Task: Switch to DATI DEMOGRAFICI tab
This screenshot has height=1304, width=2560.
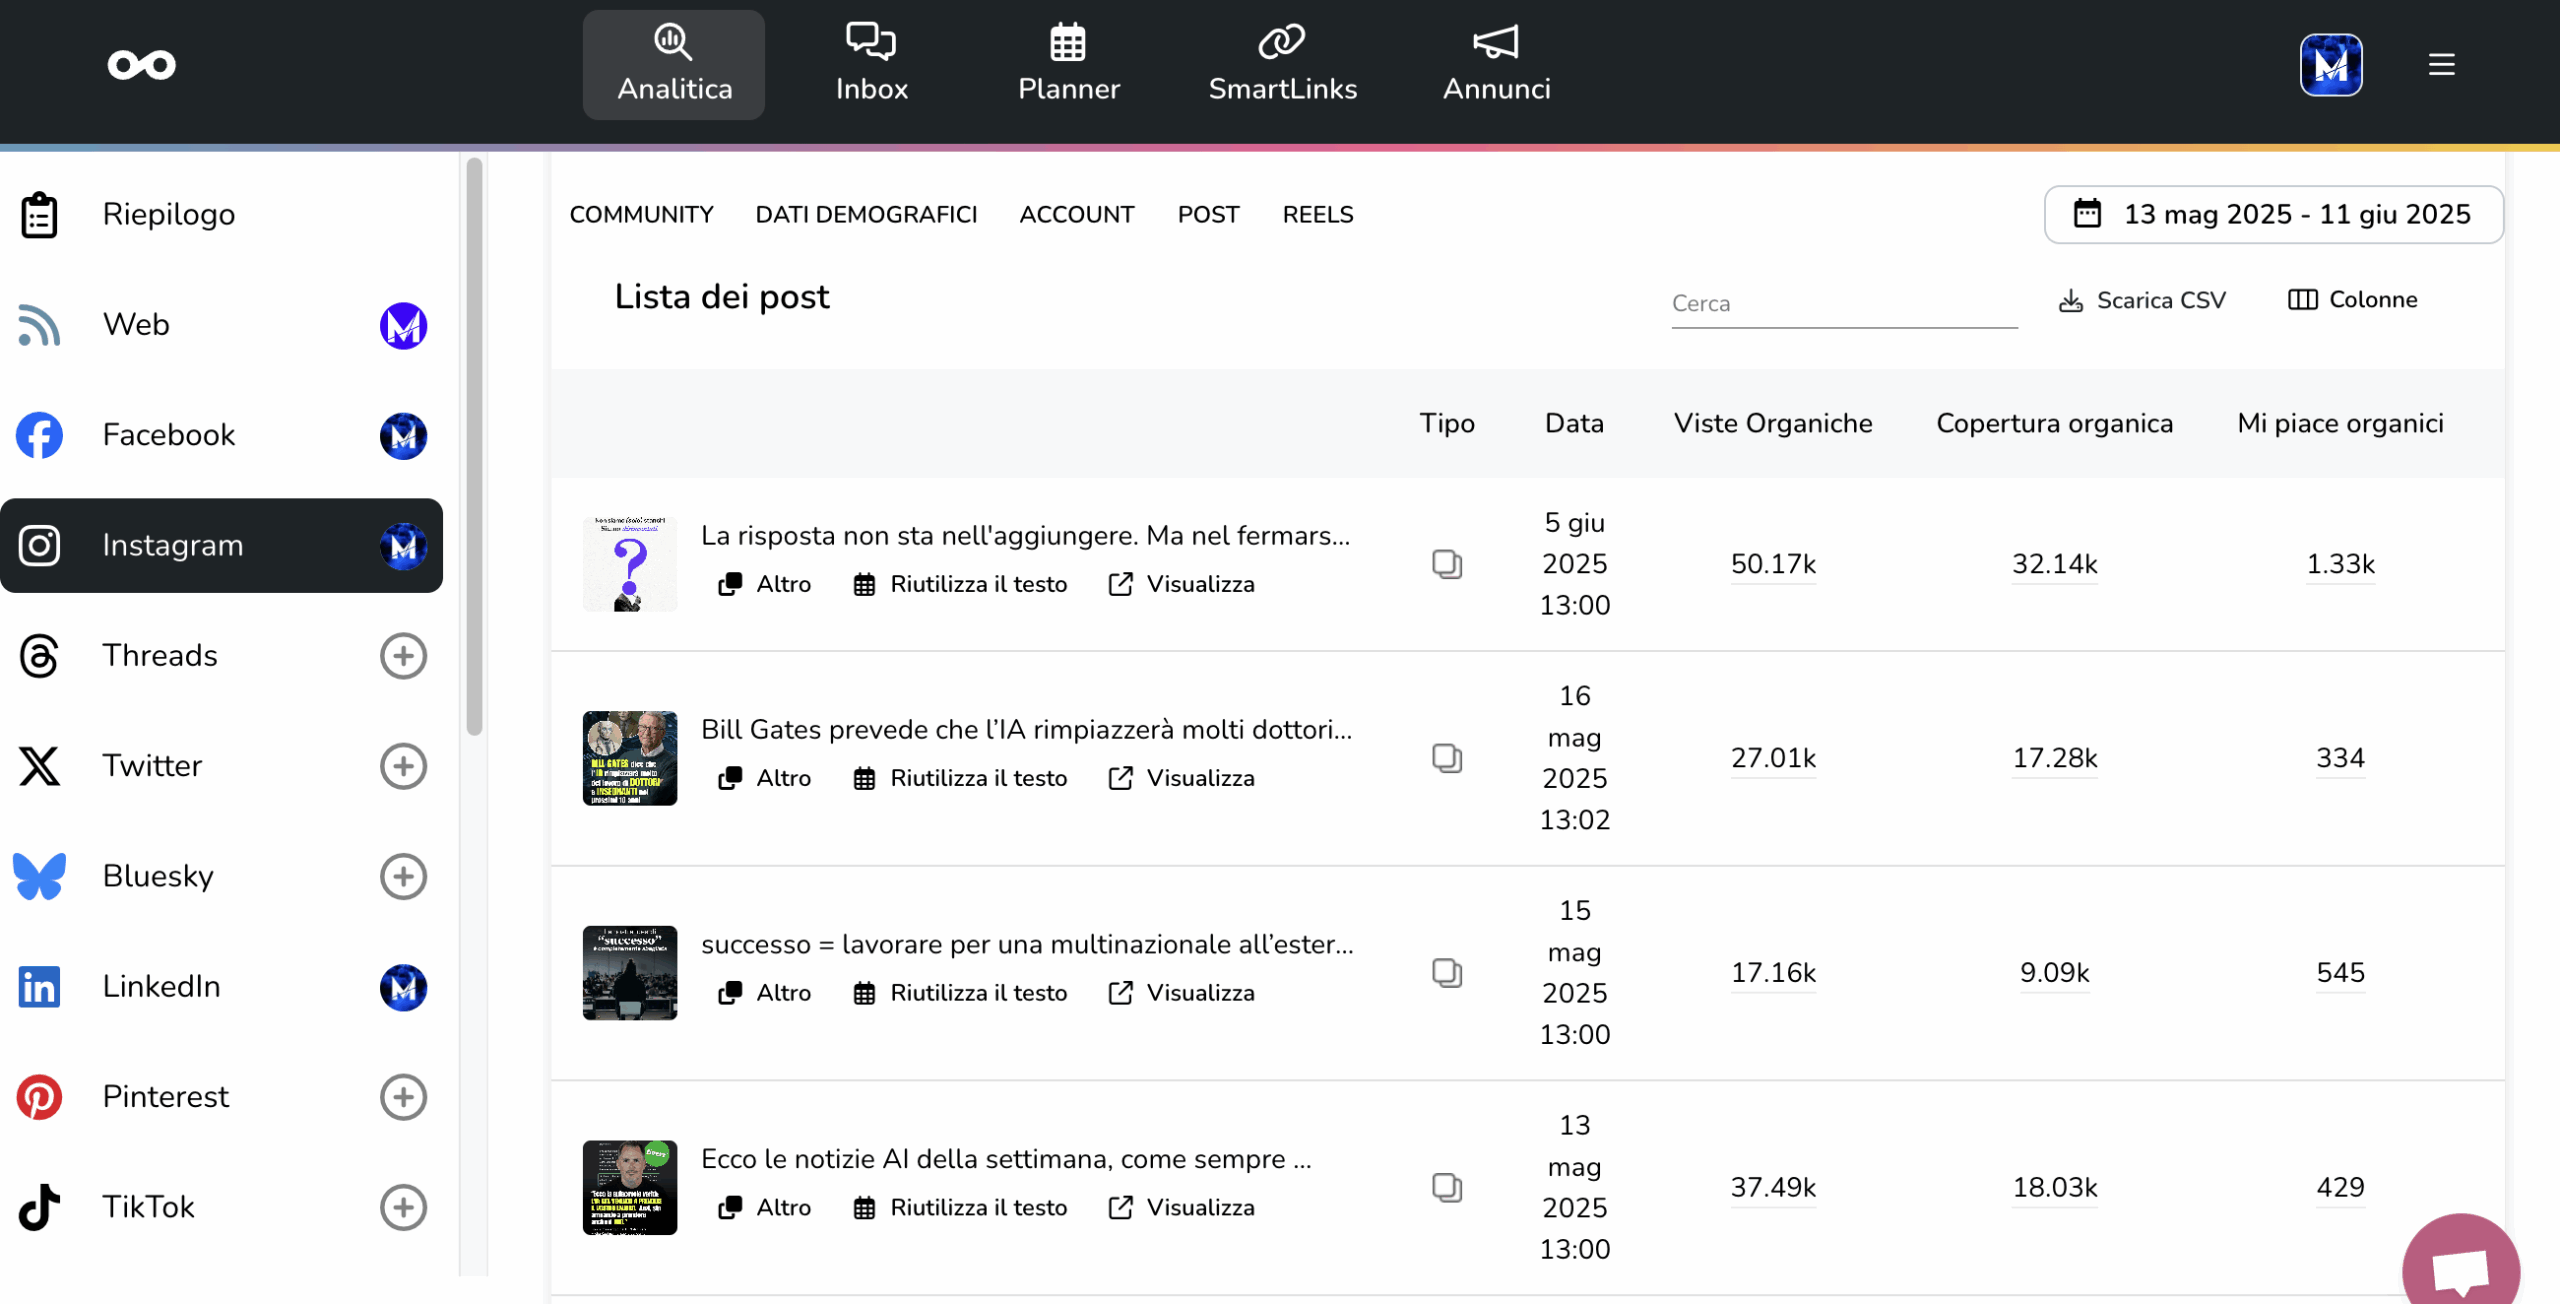Action: (x=865, y=215)
